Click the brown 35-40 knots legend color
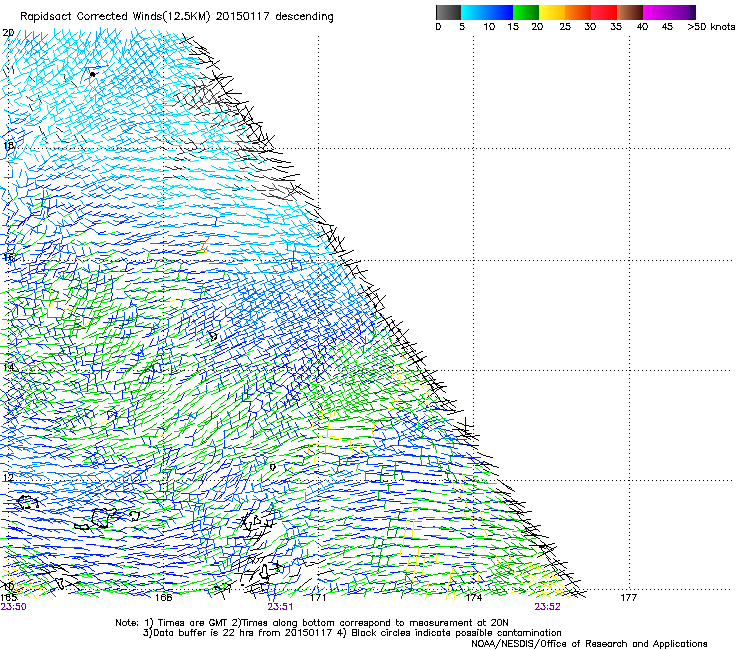 [630, 12]
